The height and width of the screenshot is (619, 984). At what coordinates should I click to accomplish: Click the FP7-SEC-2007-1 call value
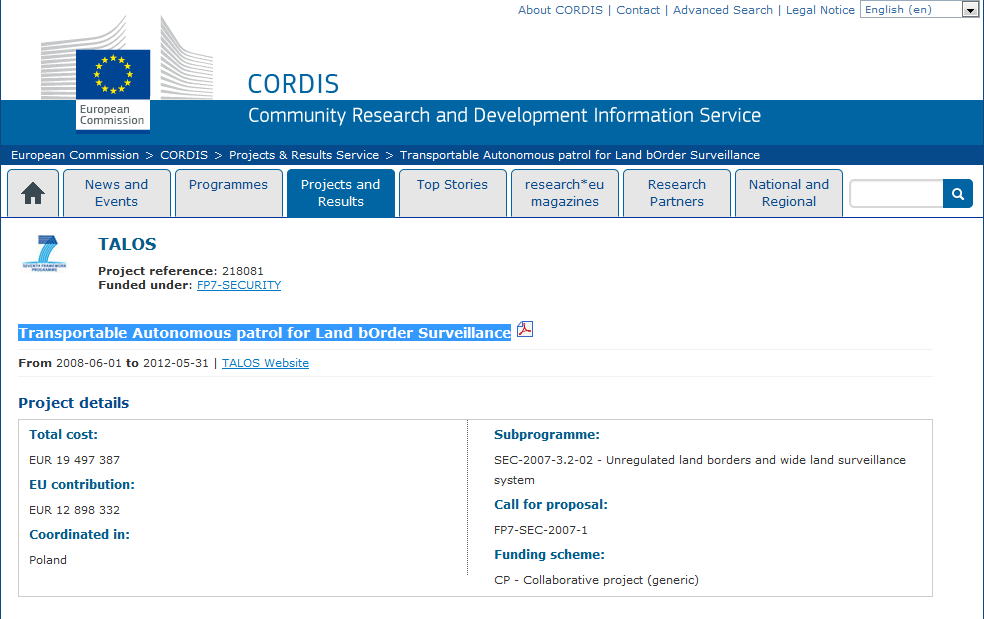(540, 530)
